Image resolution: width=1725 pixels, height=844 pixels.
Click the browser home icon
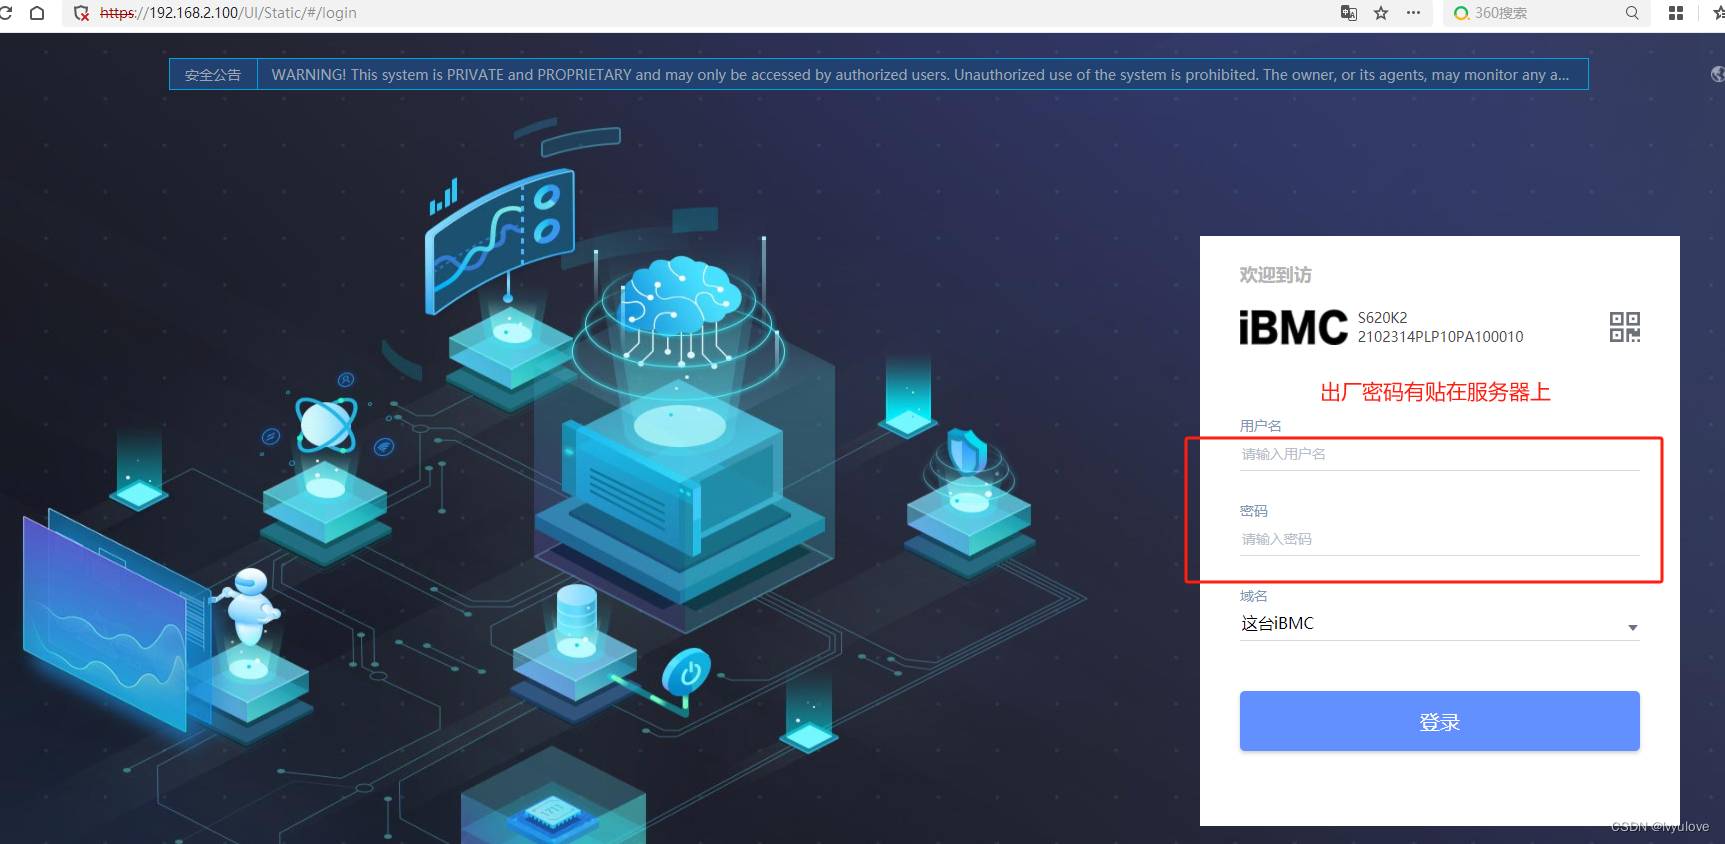37,13
